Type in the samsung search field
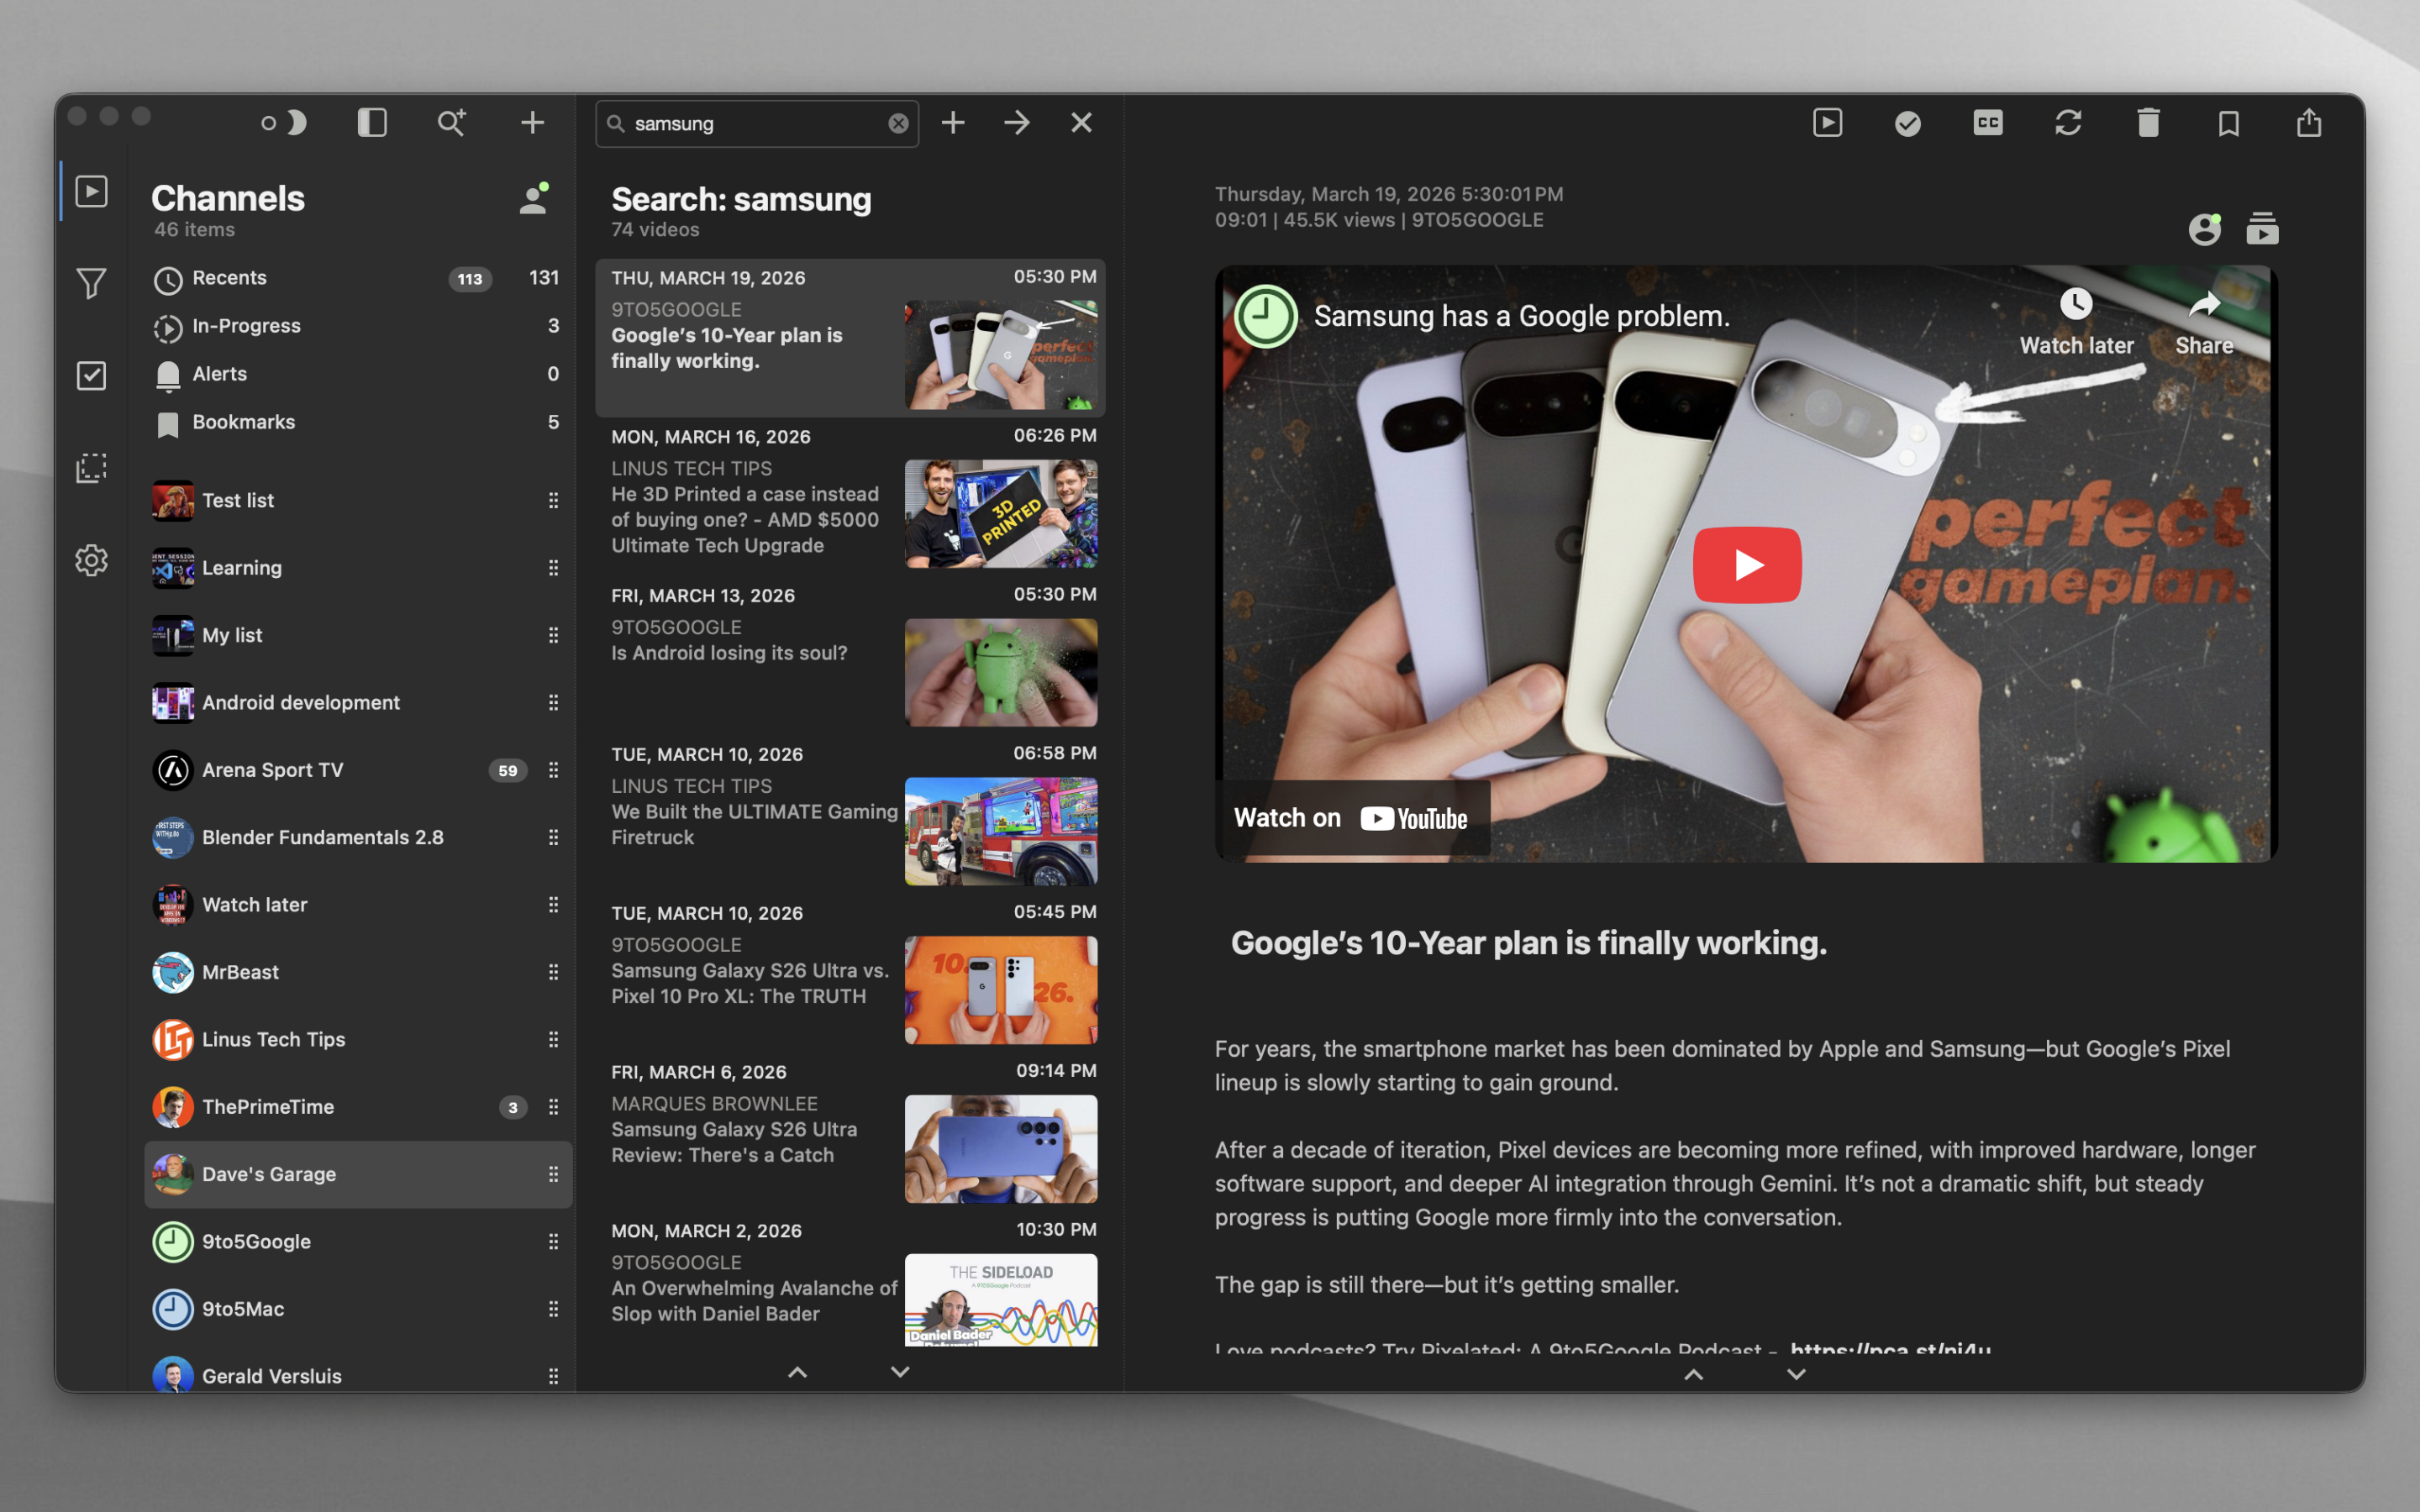 (x=757, y=123)
